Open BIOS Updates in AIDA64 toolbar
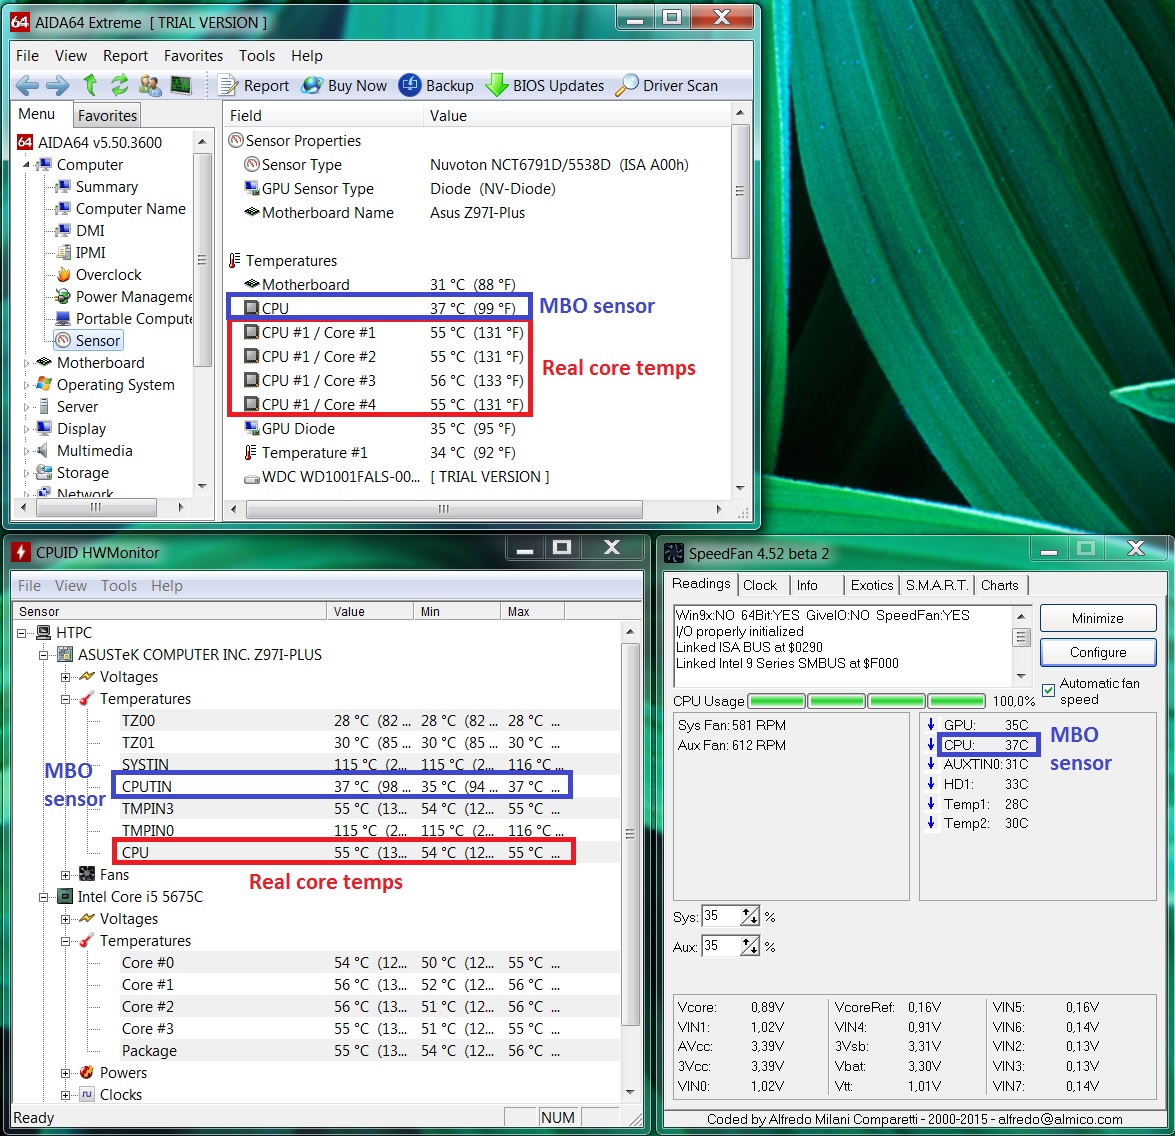Screen dimensions: 1175x1136 [x=545, y=85]
